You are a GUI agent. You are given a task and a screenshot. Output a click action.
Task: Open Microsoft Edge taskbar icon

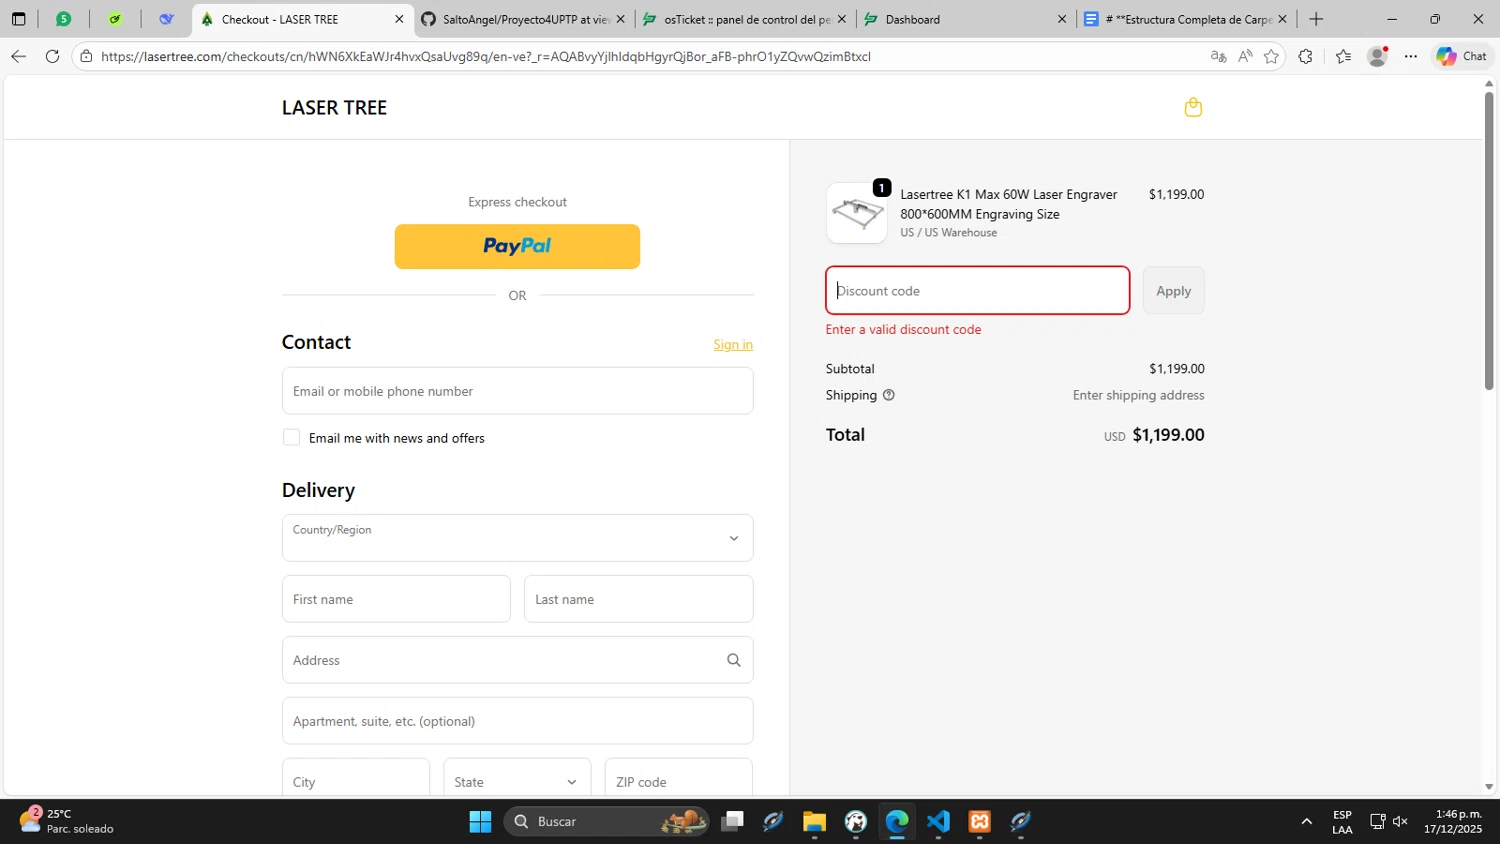pos(897,821)
